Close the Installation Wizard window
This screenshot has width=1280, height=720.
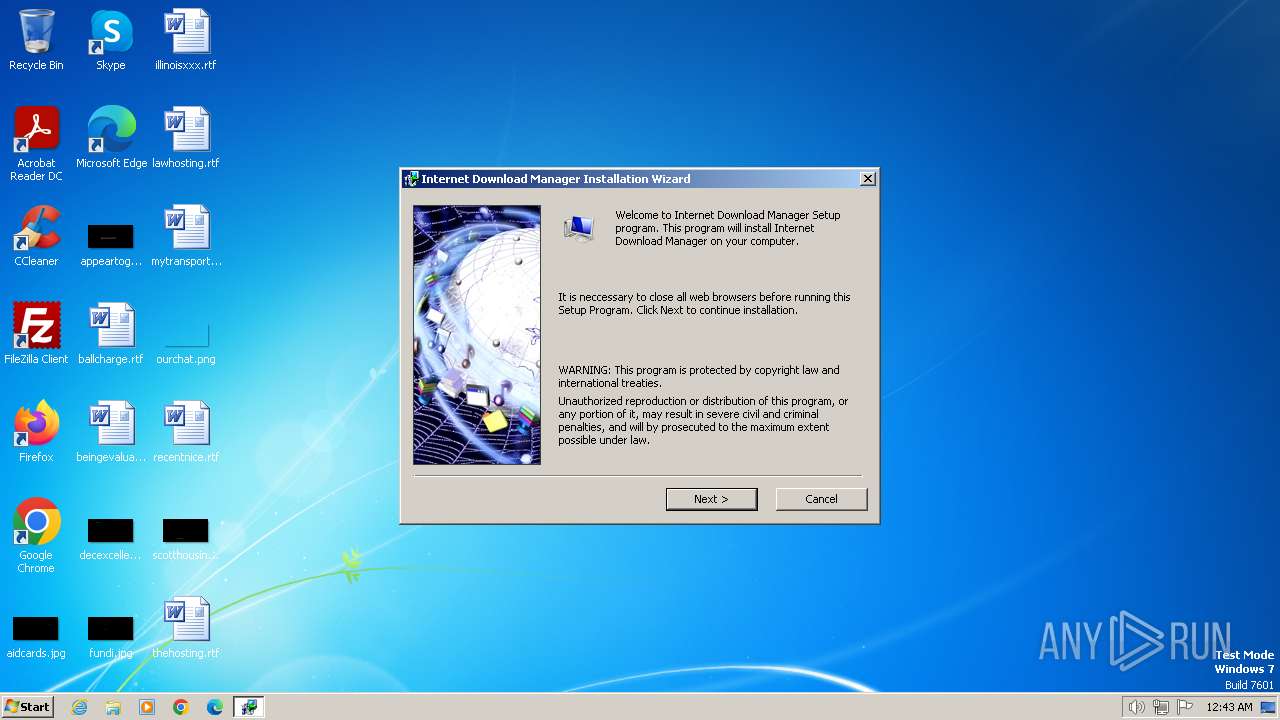[x=868, y=179]
